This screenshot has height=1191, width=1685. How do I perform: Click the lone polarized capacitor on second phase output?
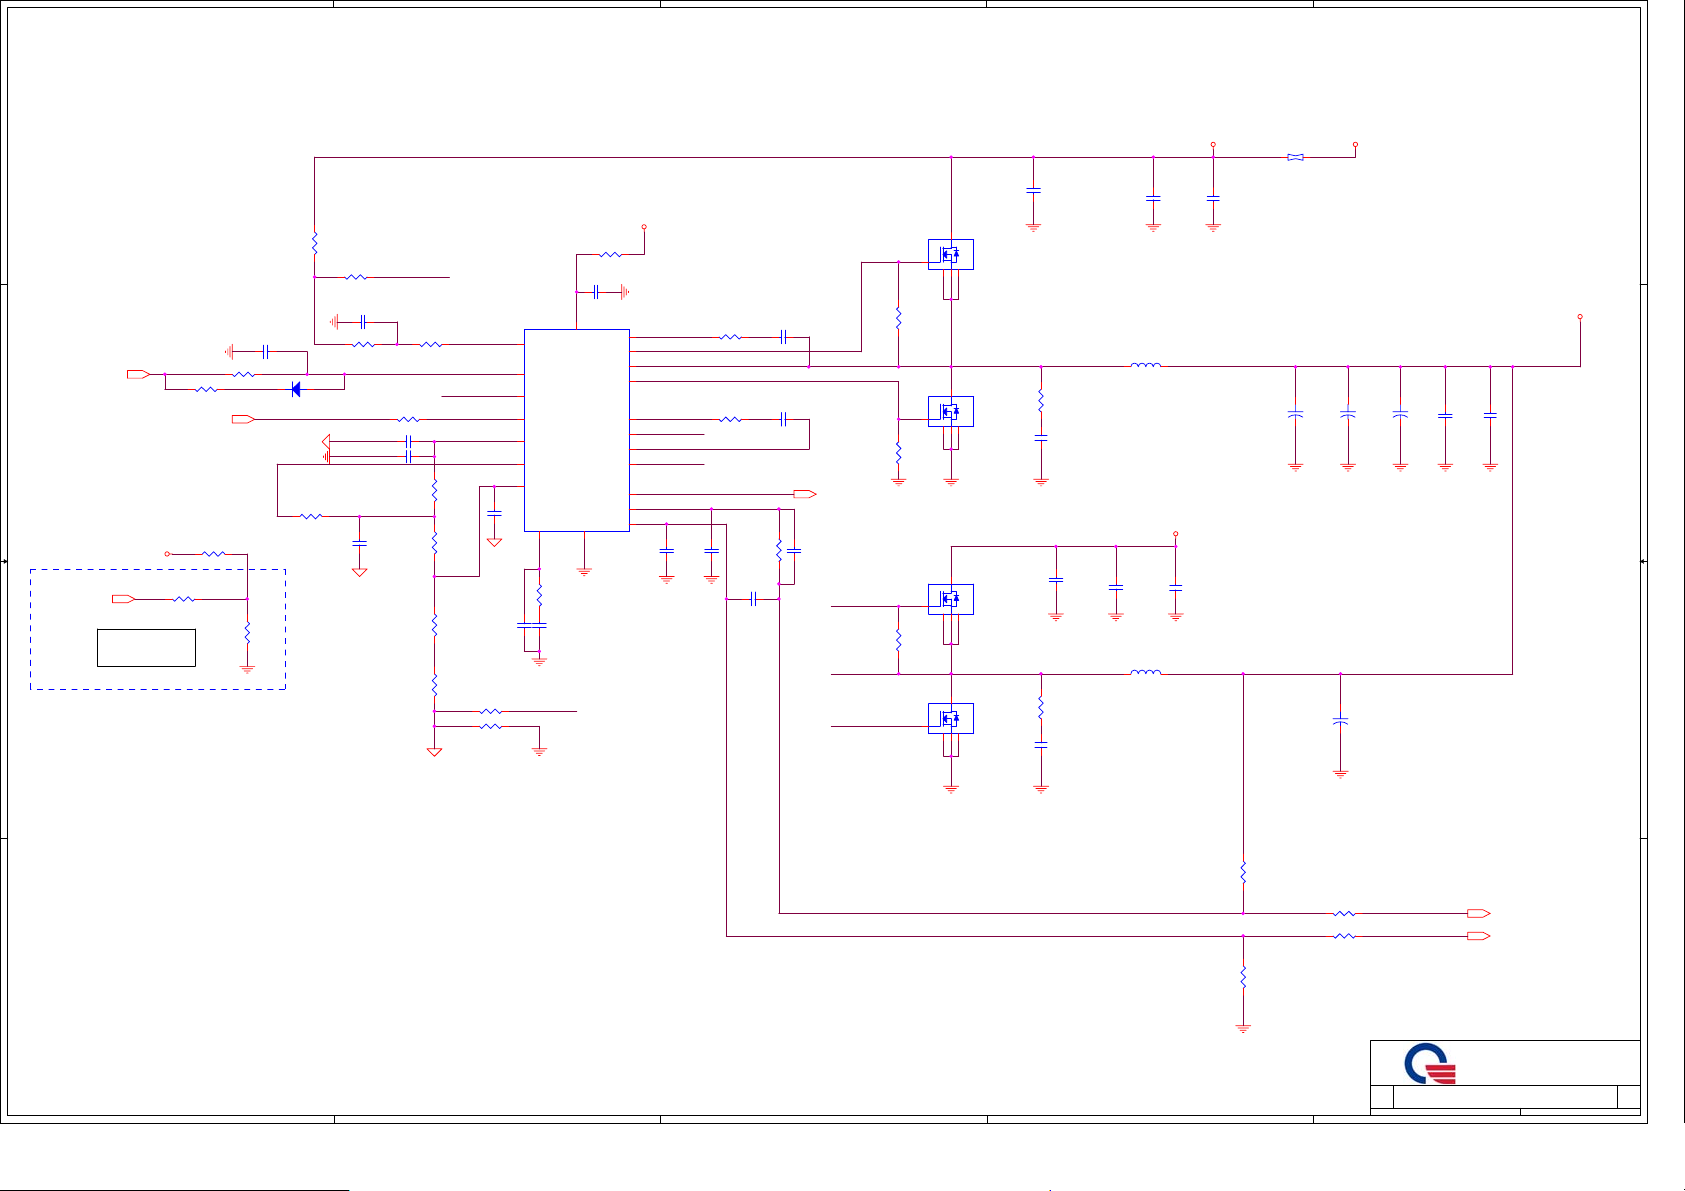tap(1341, 720)
